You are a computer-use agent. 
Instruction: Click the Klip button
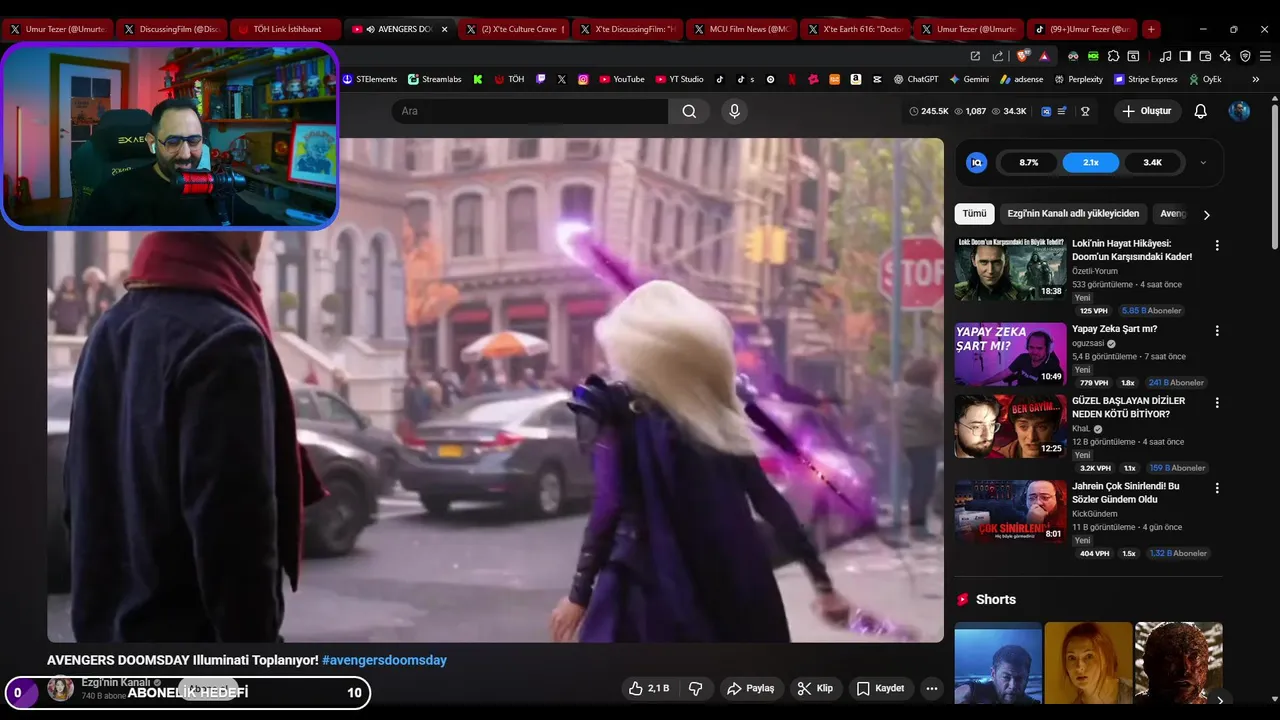(x=815, y=688)
